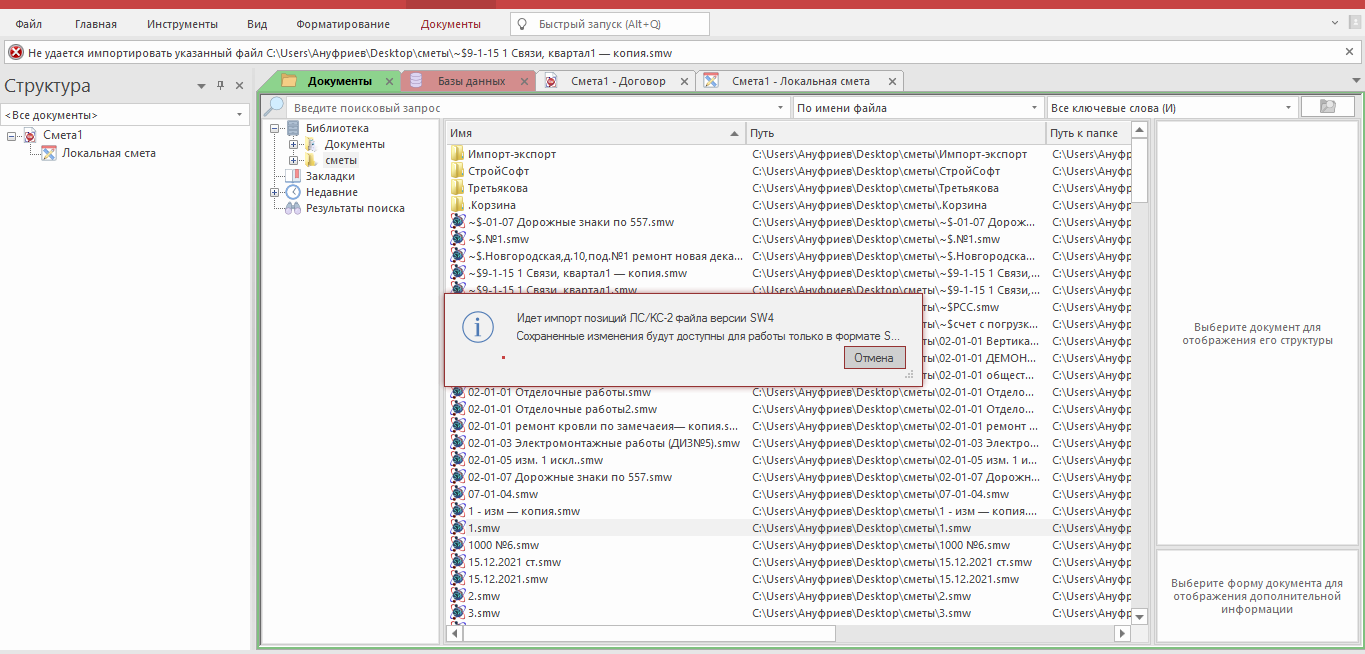This screenshot has height=654, width=1365.
Task: Open the Вид ribbon tab
Action: coord(257,23)
